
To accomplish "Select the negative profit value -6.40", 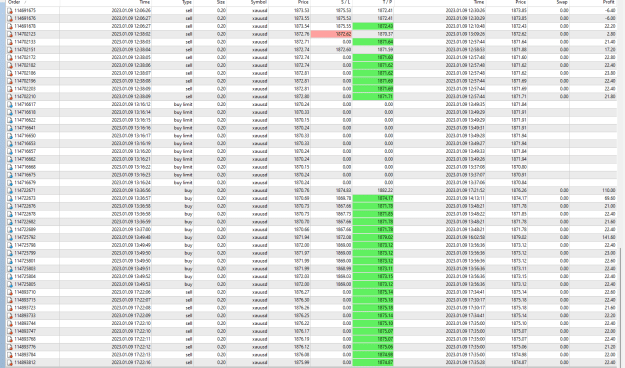I will point(610,10).
